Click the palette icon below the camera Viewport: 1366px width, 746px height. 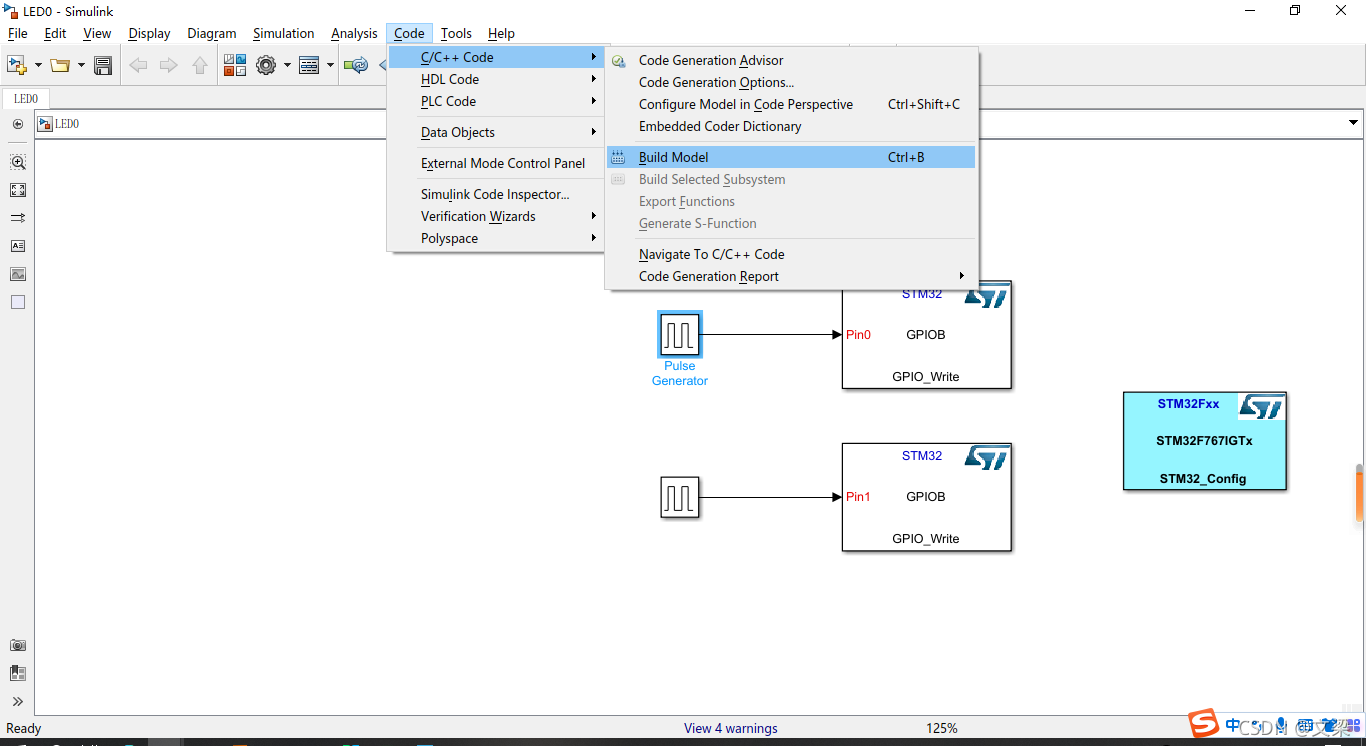[17, 673]
